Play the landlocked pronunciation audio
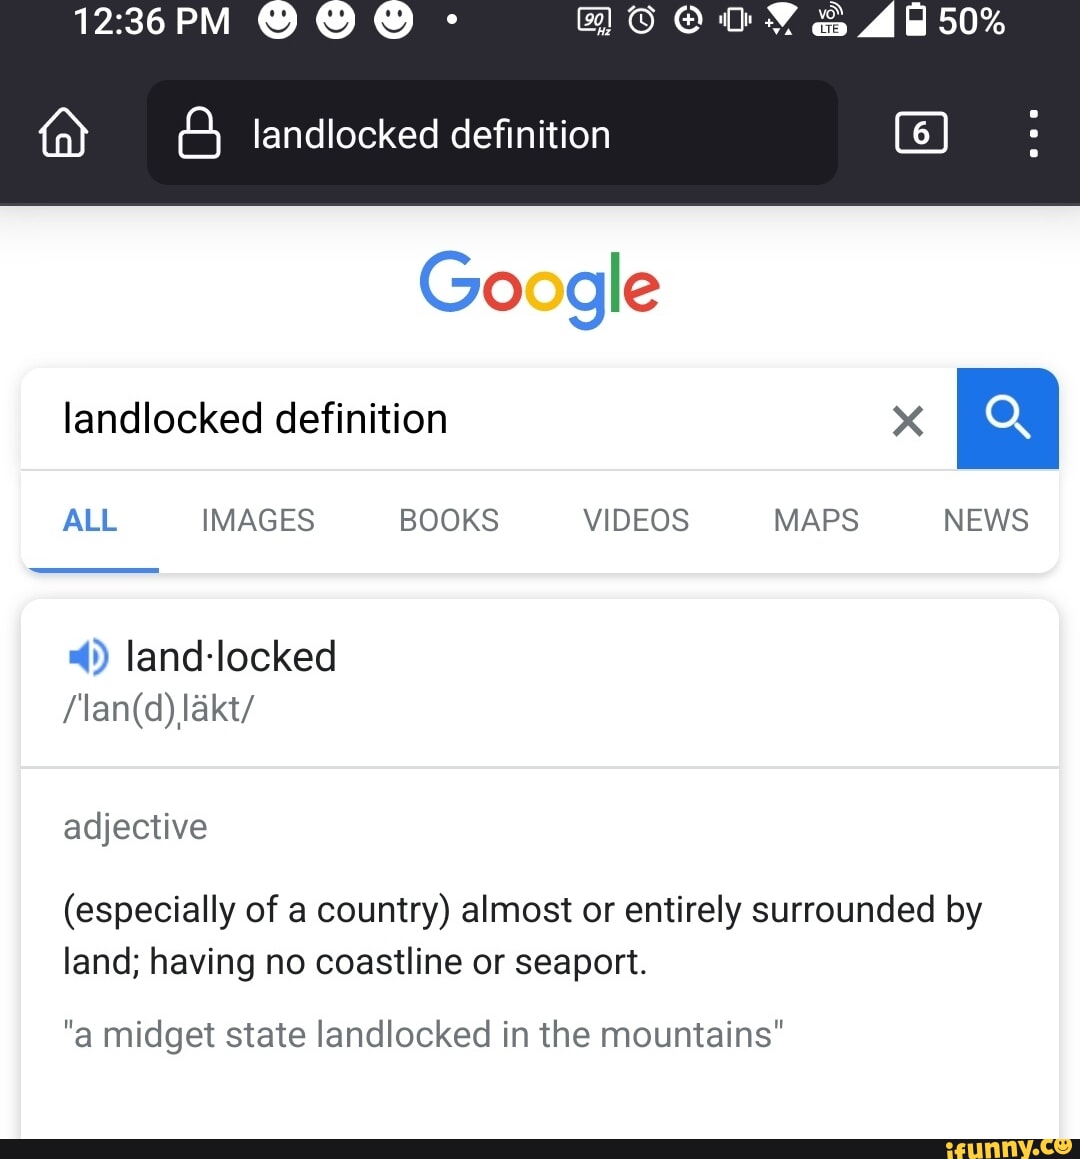Image resolution: width=1080 pixels, height=1159 pixels. (x=88, y=657)
